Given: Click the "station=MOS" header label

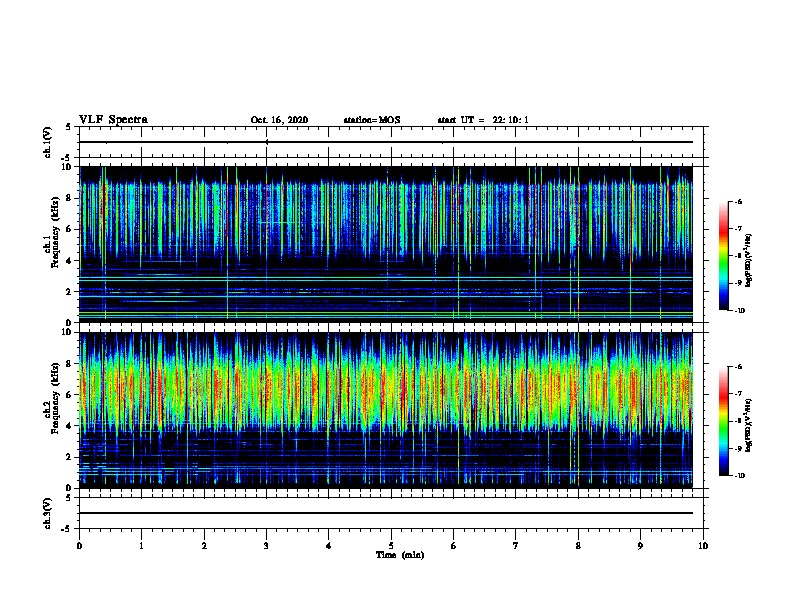Looking at the screenshot, I should 372,120.
